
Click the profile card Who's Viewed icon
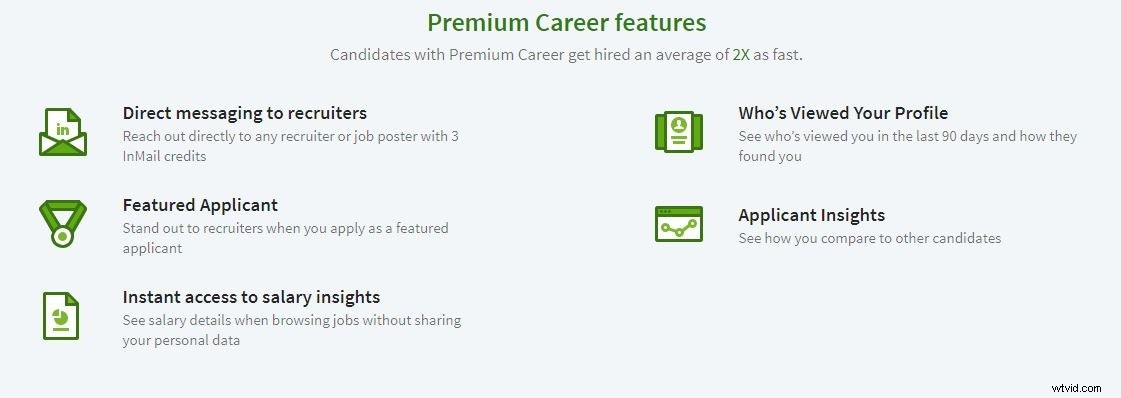click(678, 132)
